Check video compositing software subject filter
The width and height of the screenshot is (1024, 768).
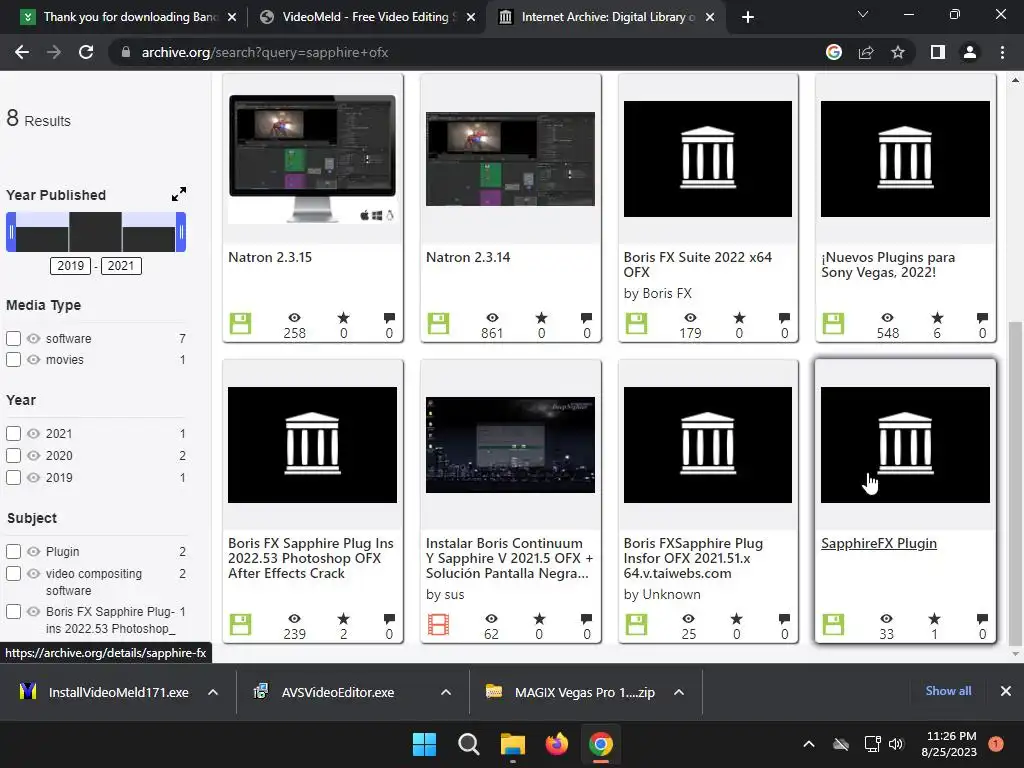(14, 573)
